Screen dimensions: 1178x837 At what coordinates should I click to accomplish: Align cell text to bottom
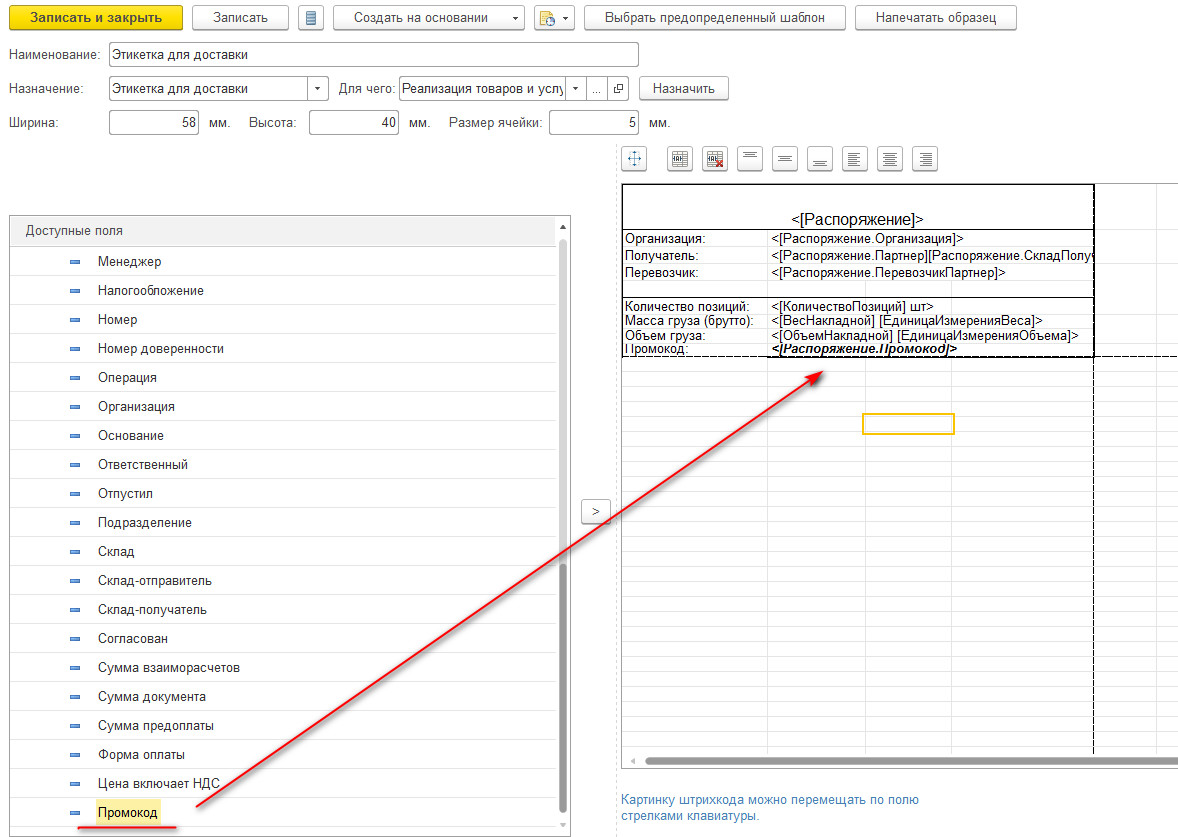[x=820, y=159]
